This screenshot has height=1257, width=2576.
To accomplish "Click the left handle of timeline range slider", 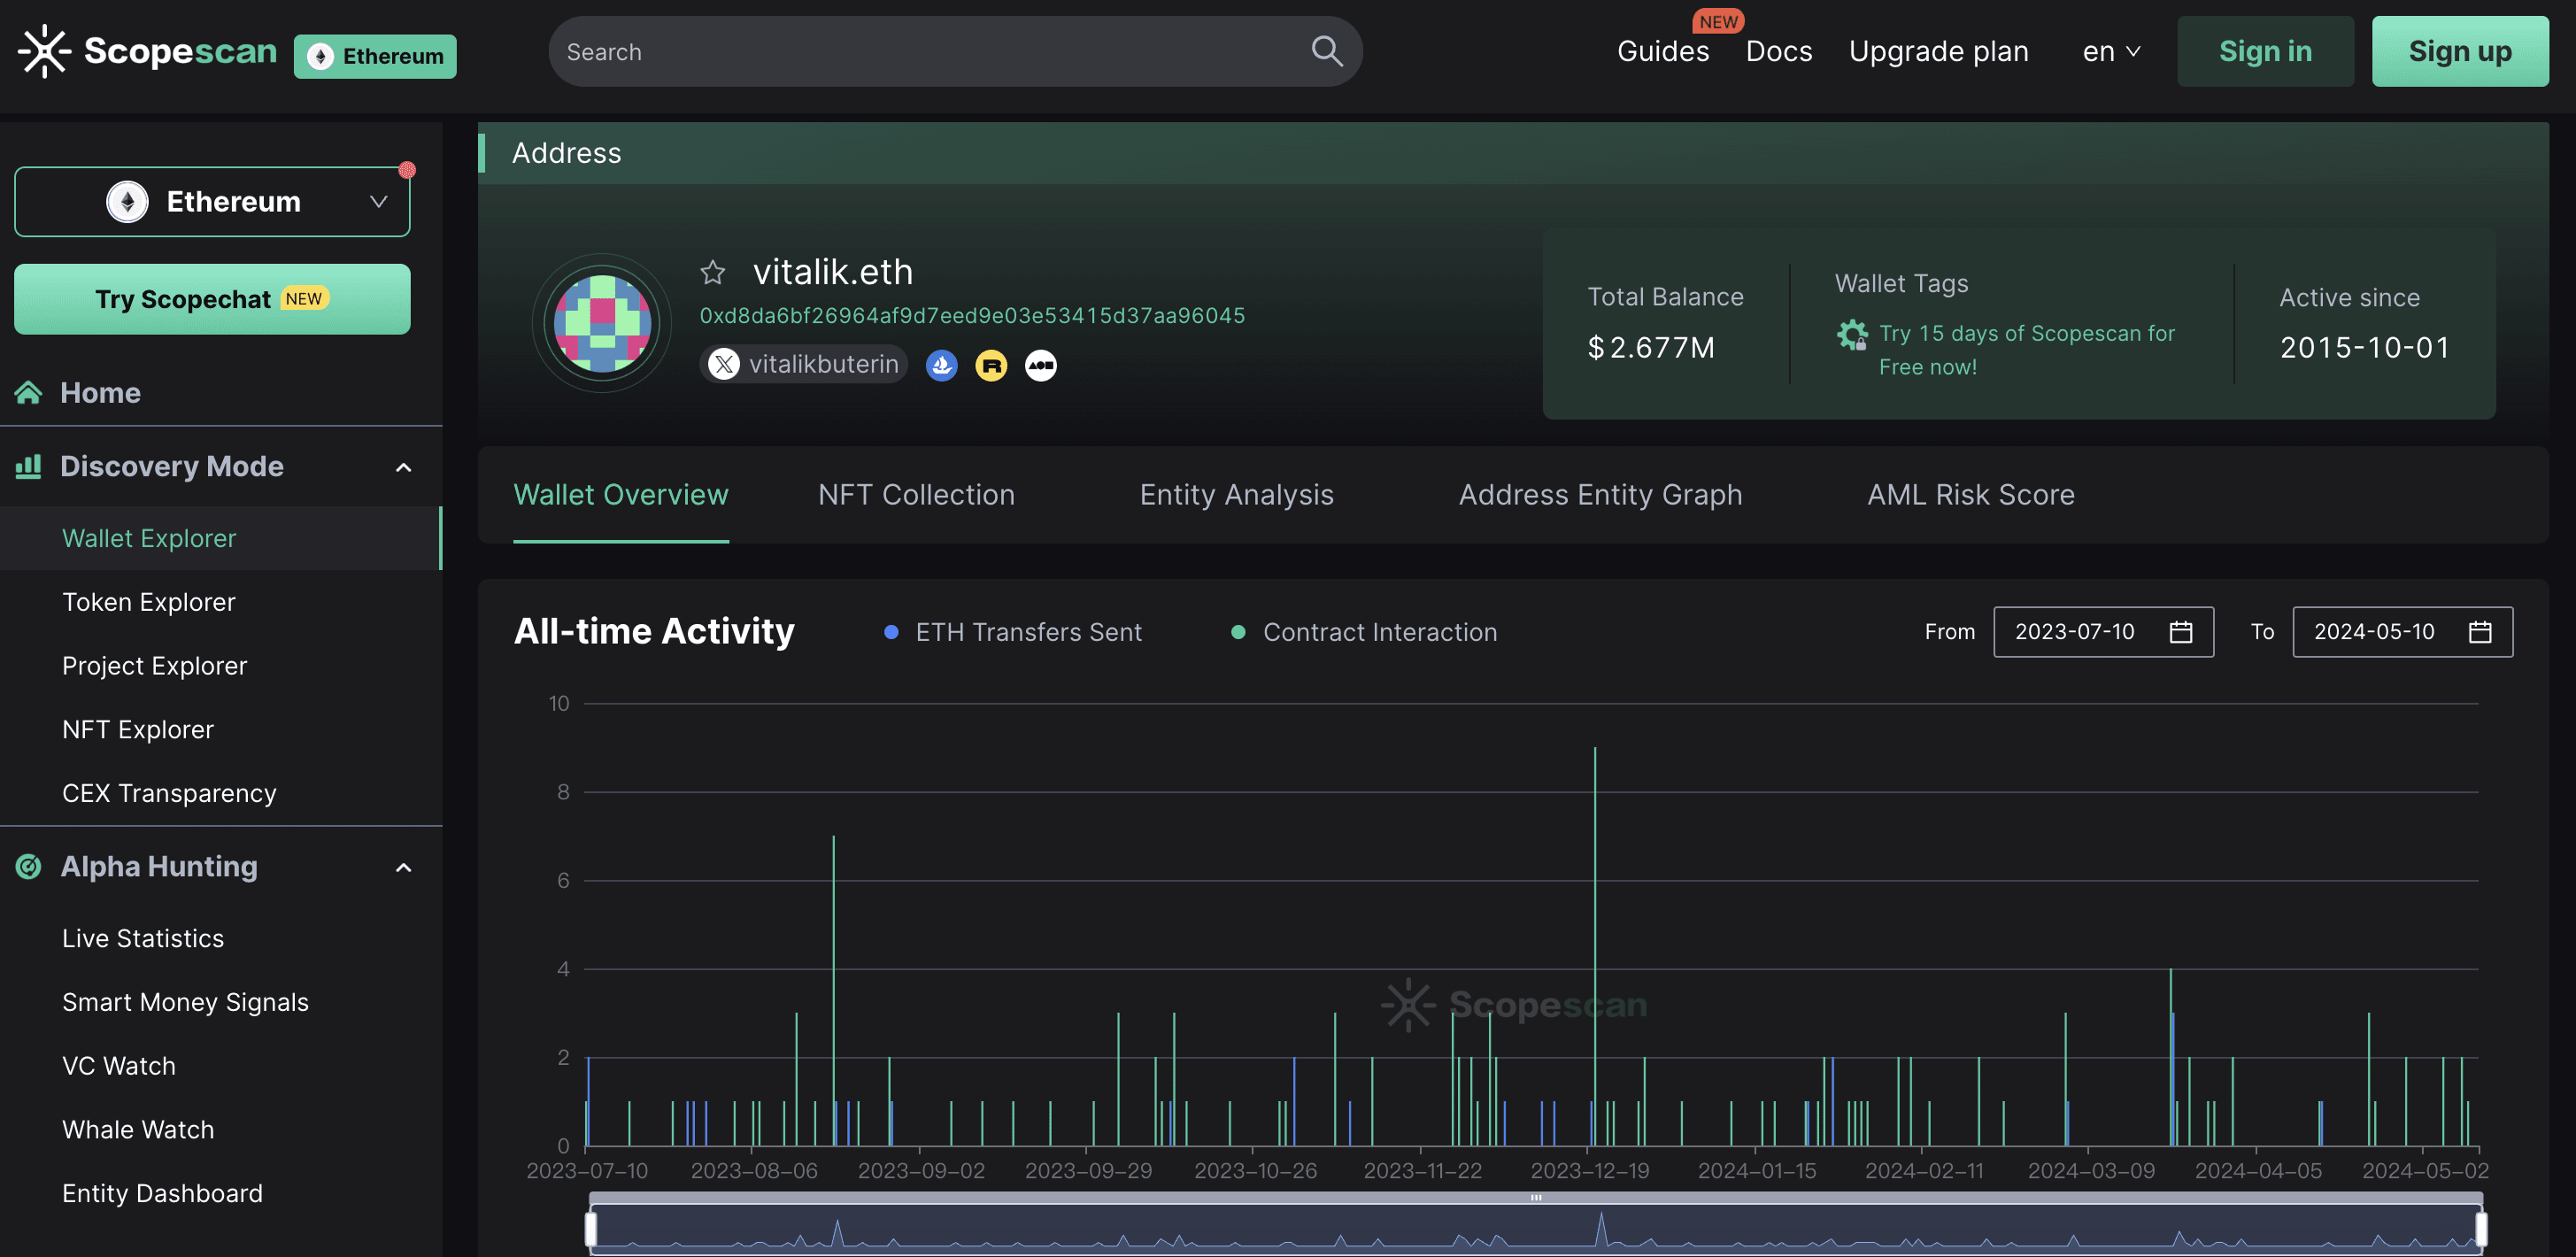I will [591, 1228].
